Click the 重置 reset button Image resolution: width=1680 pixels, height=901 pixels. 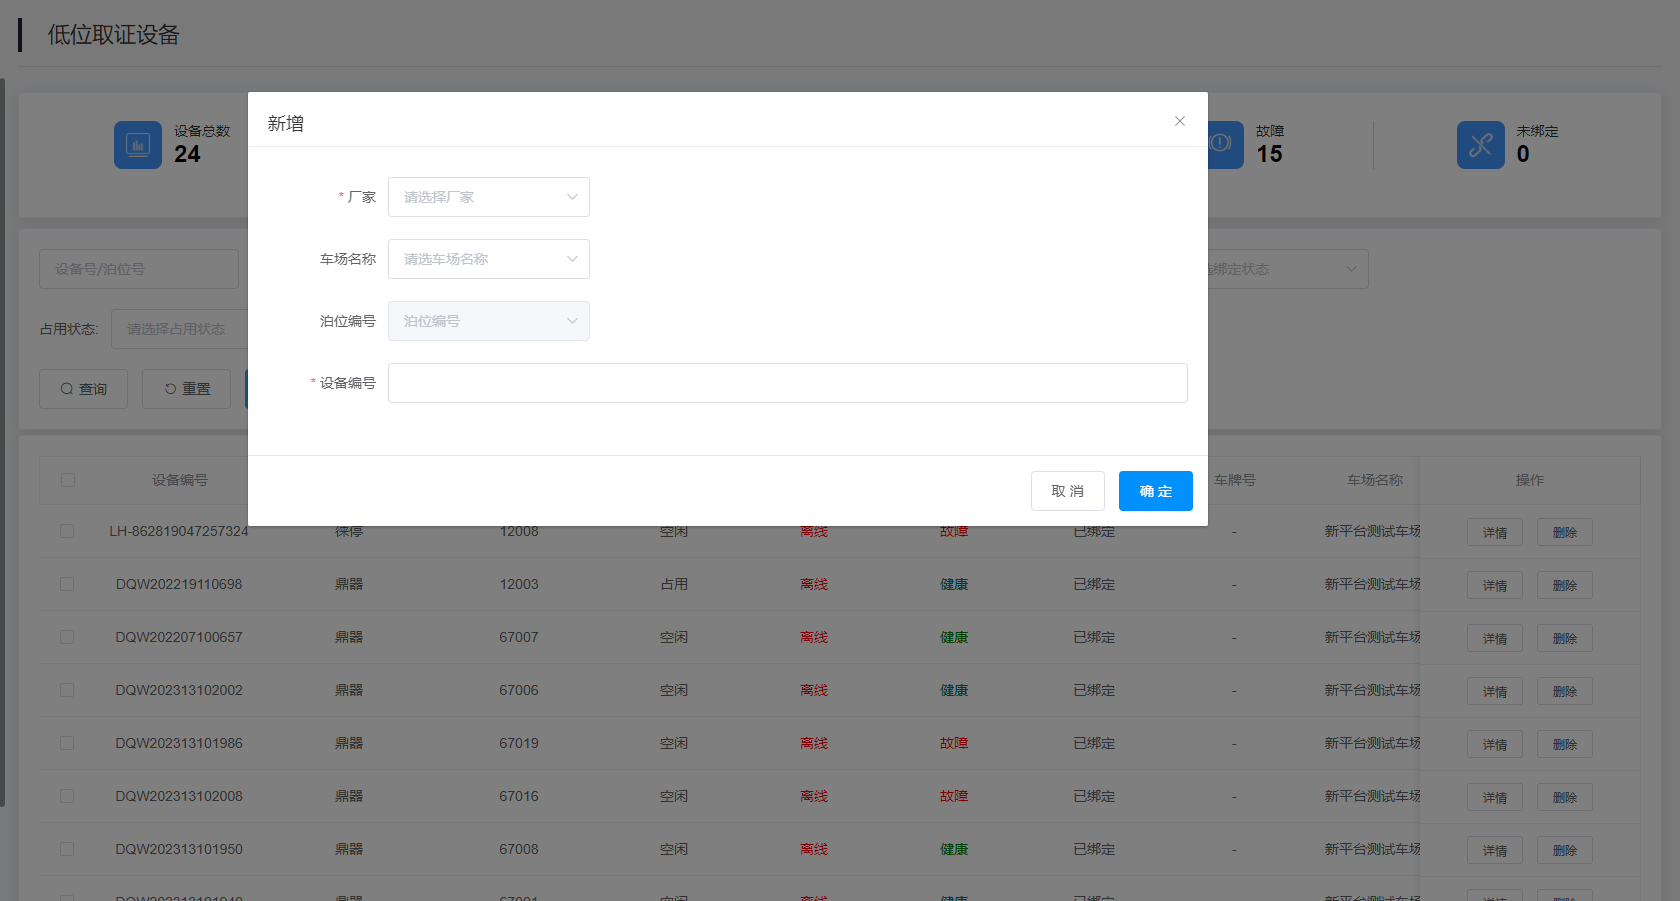pos(186,389)
